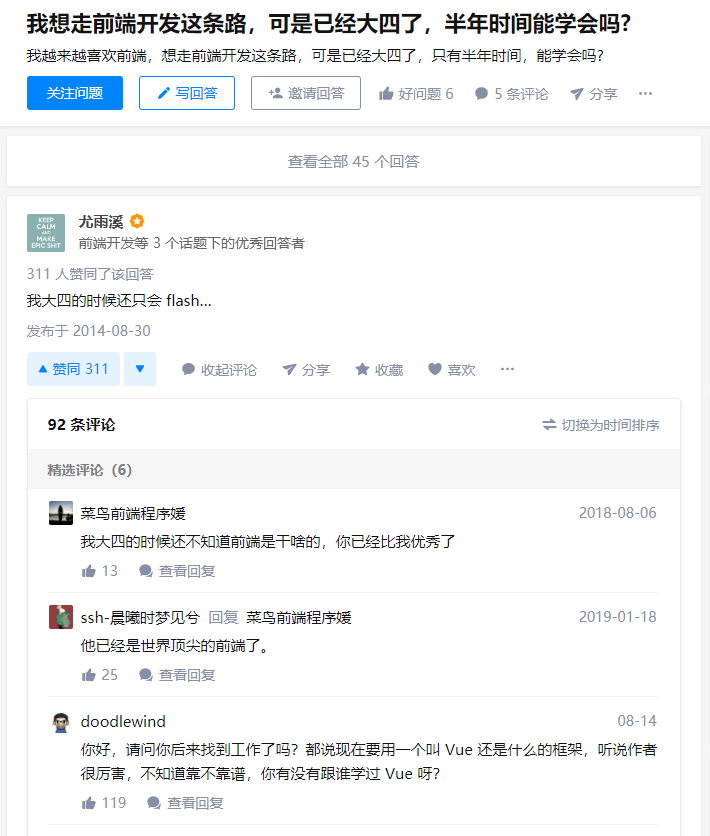Collapse comments with 收起评论
The width and height of the screenshot is (710, 836).
[219, 369]
